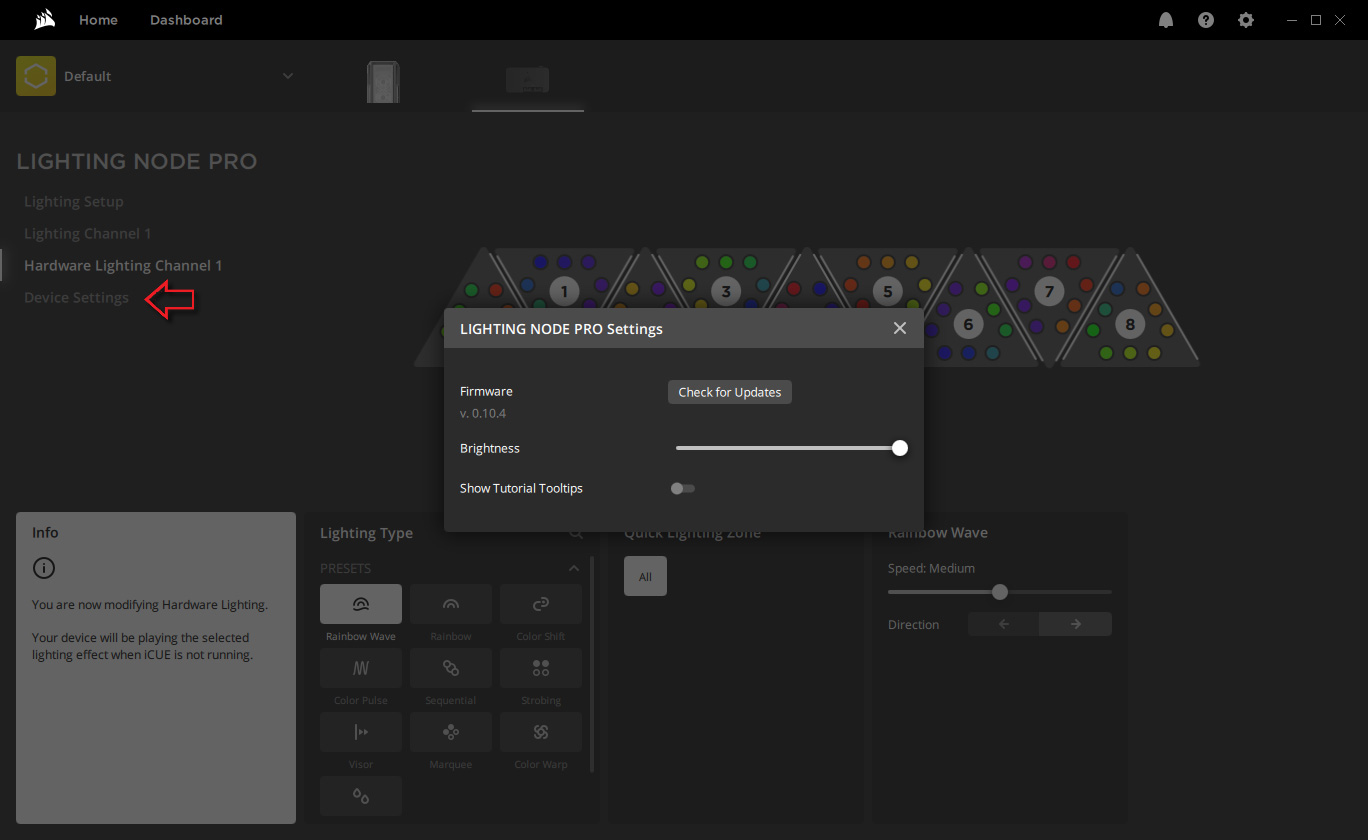
Task: Select the Rainbow lighting preset
Action: [451, 604]
